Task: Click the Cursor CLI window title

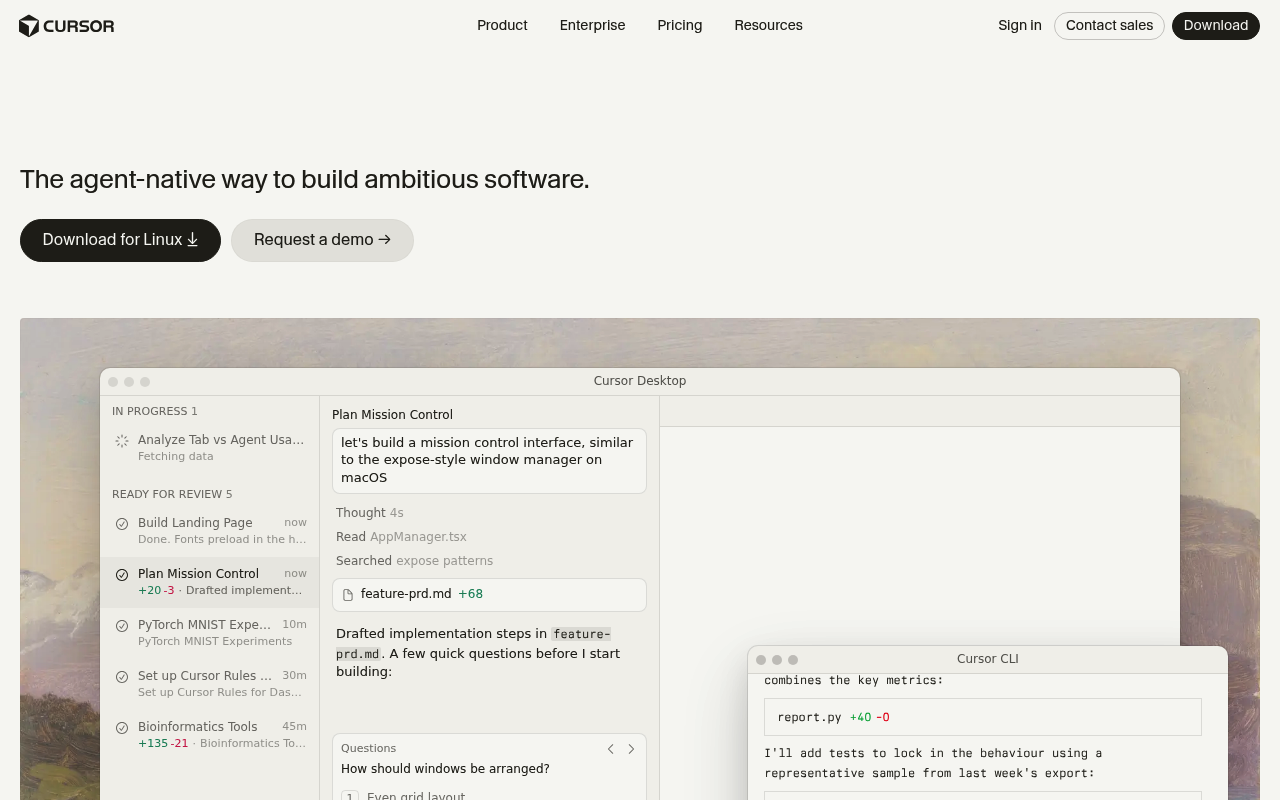Action: coord(988,659)
